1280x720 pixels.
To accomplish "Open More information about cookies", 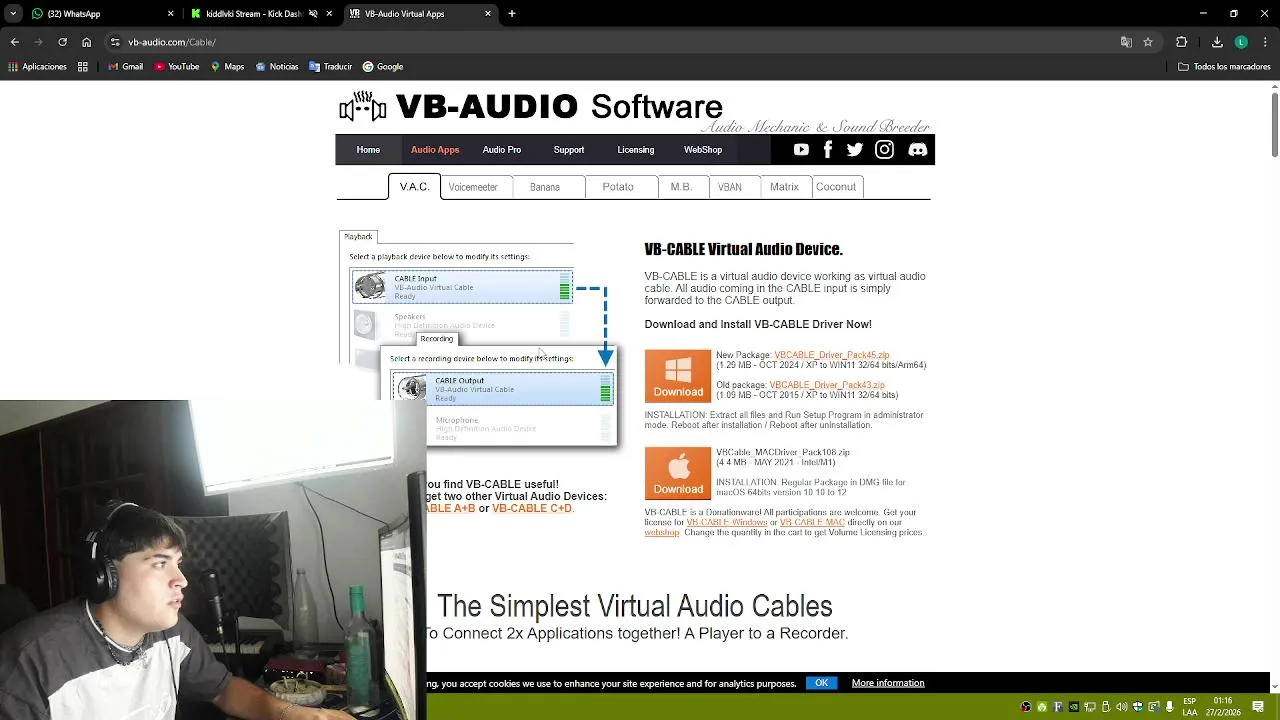I will [888, 683].
